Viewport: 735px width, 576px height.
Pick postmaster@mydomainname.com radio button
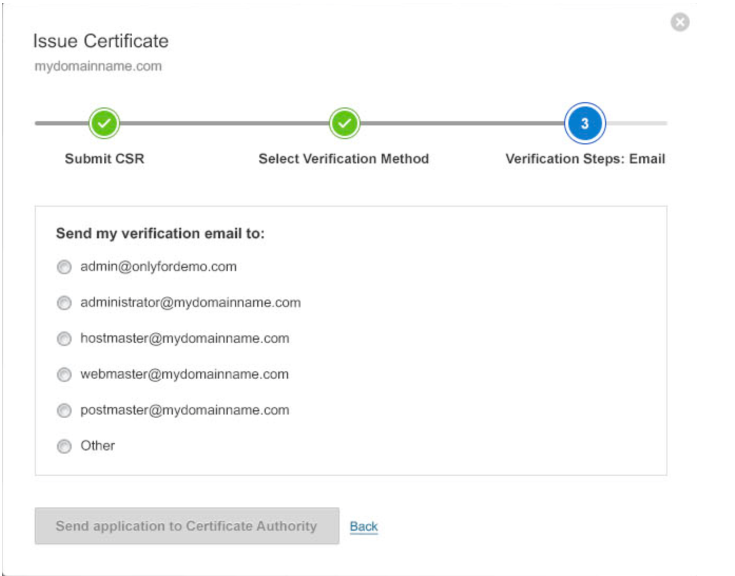64,411
